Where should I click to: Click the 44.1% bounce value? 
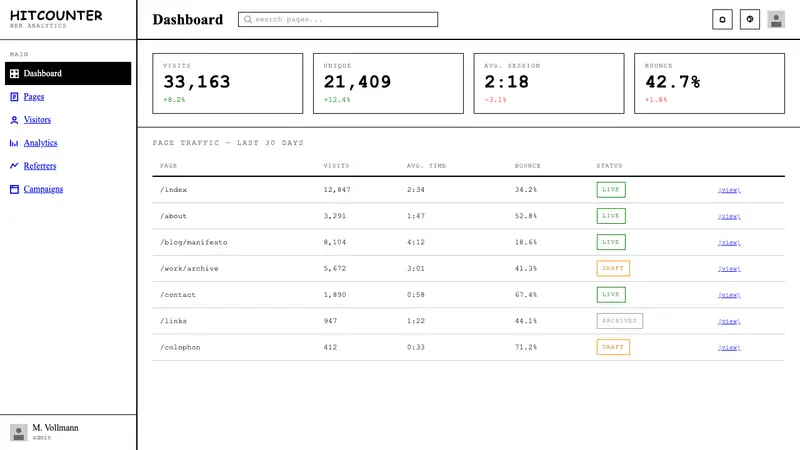click(x=526, y=321)
